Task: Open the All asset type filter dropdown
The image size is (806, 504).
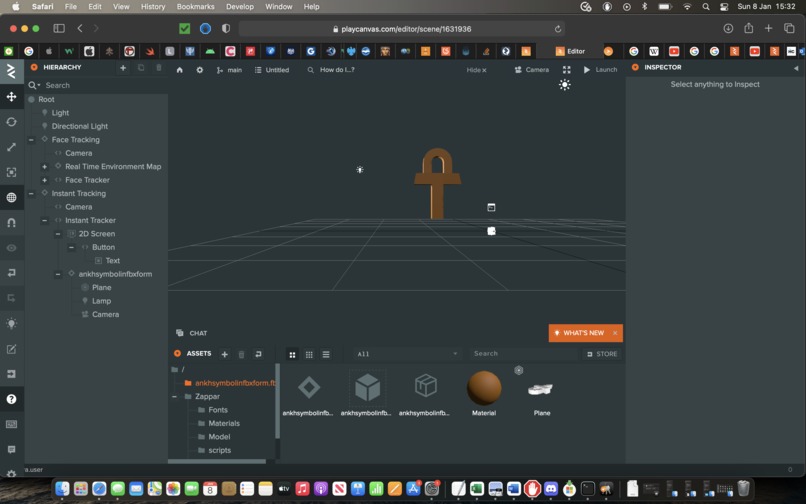Action: 406,354
